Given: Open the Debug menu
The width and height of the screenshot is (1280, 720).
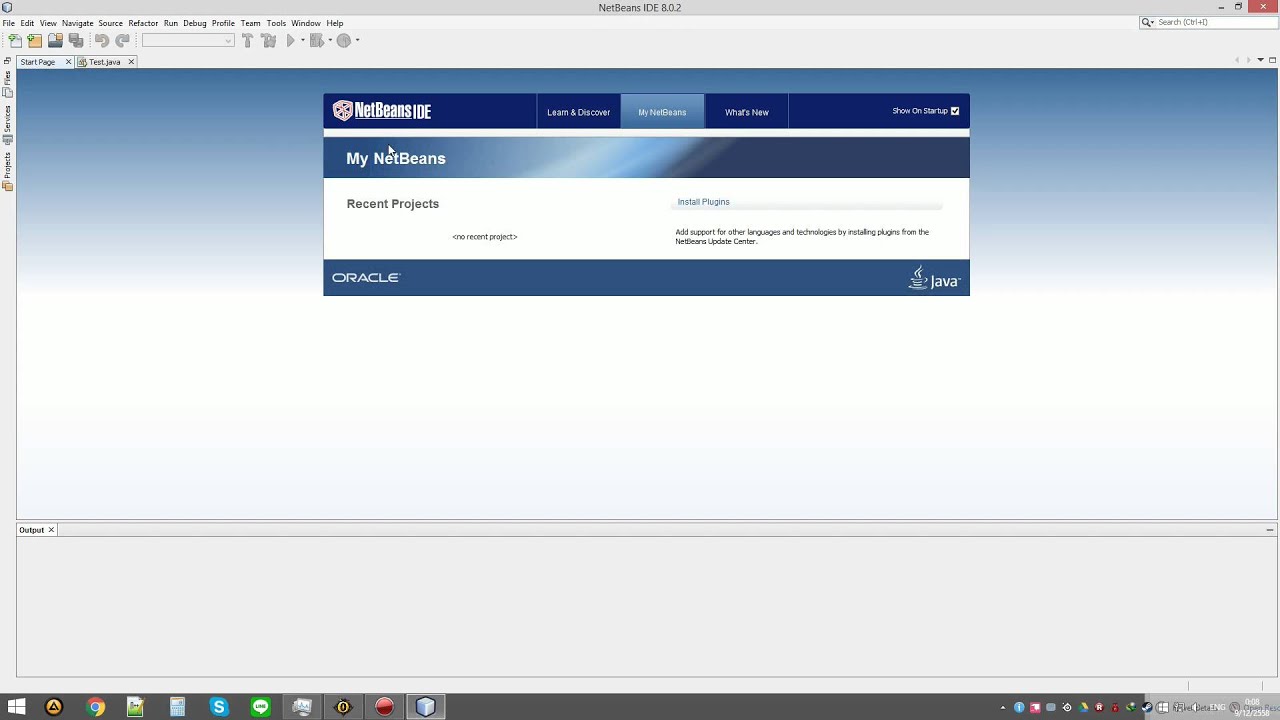Looking at the screenshot, I should click(x=194, y=23).
